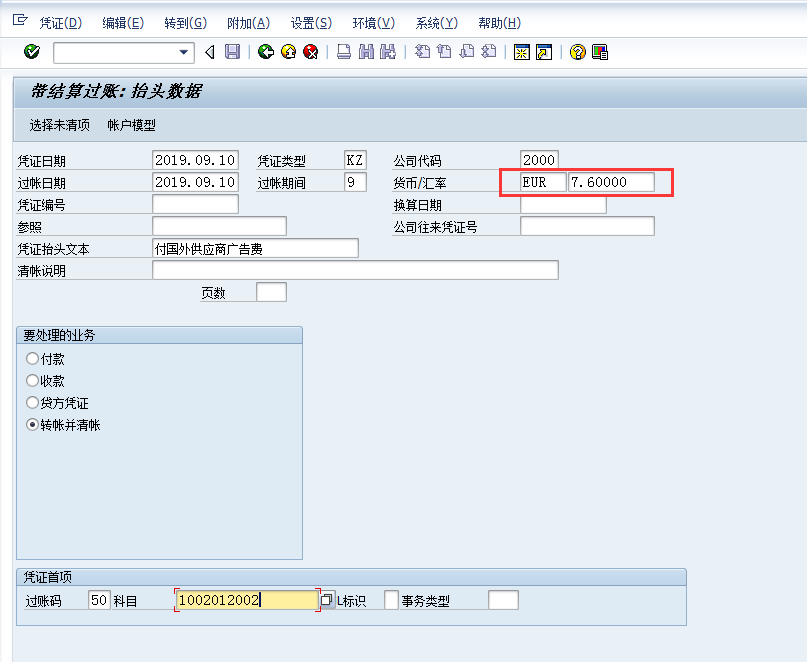Click the green checkmark Enter icon

coord(31,52)
